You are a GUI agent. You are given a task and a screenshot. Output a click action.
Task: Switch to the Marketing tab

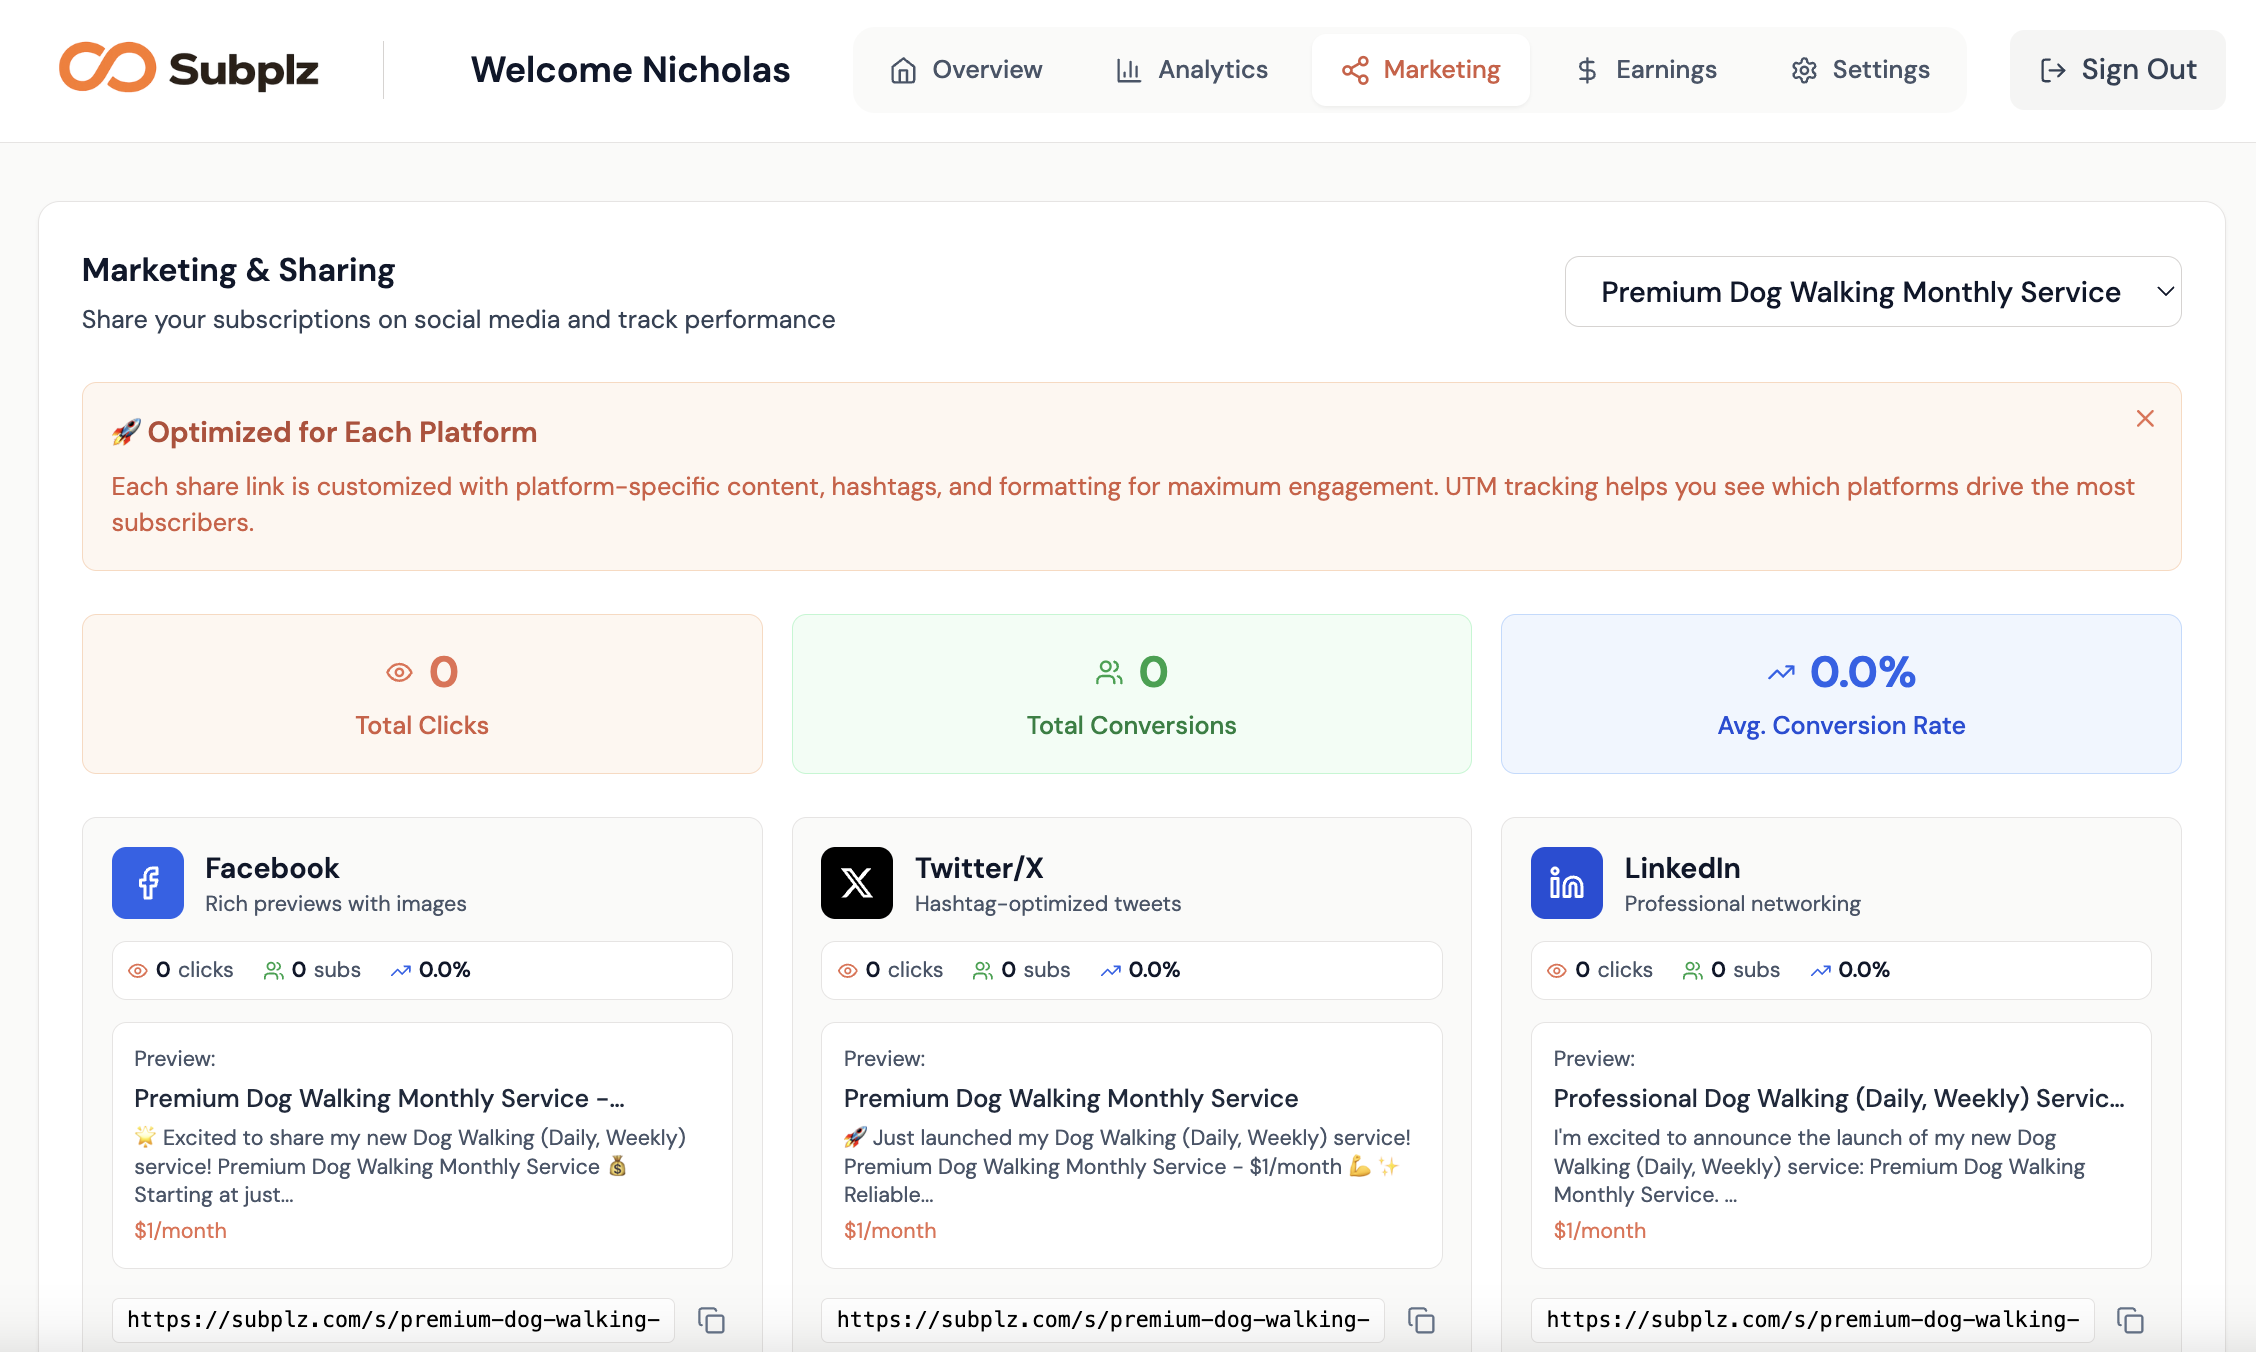click(1421, 70)
